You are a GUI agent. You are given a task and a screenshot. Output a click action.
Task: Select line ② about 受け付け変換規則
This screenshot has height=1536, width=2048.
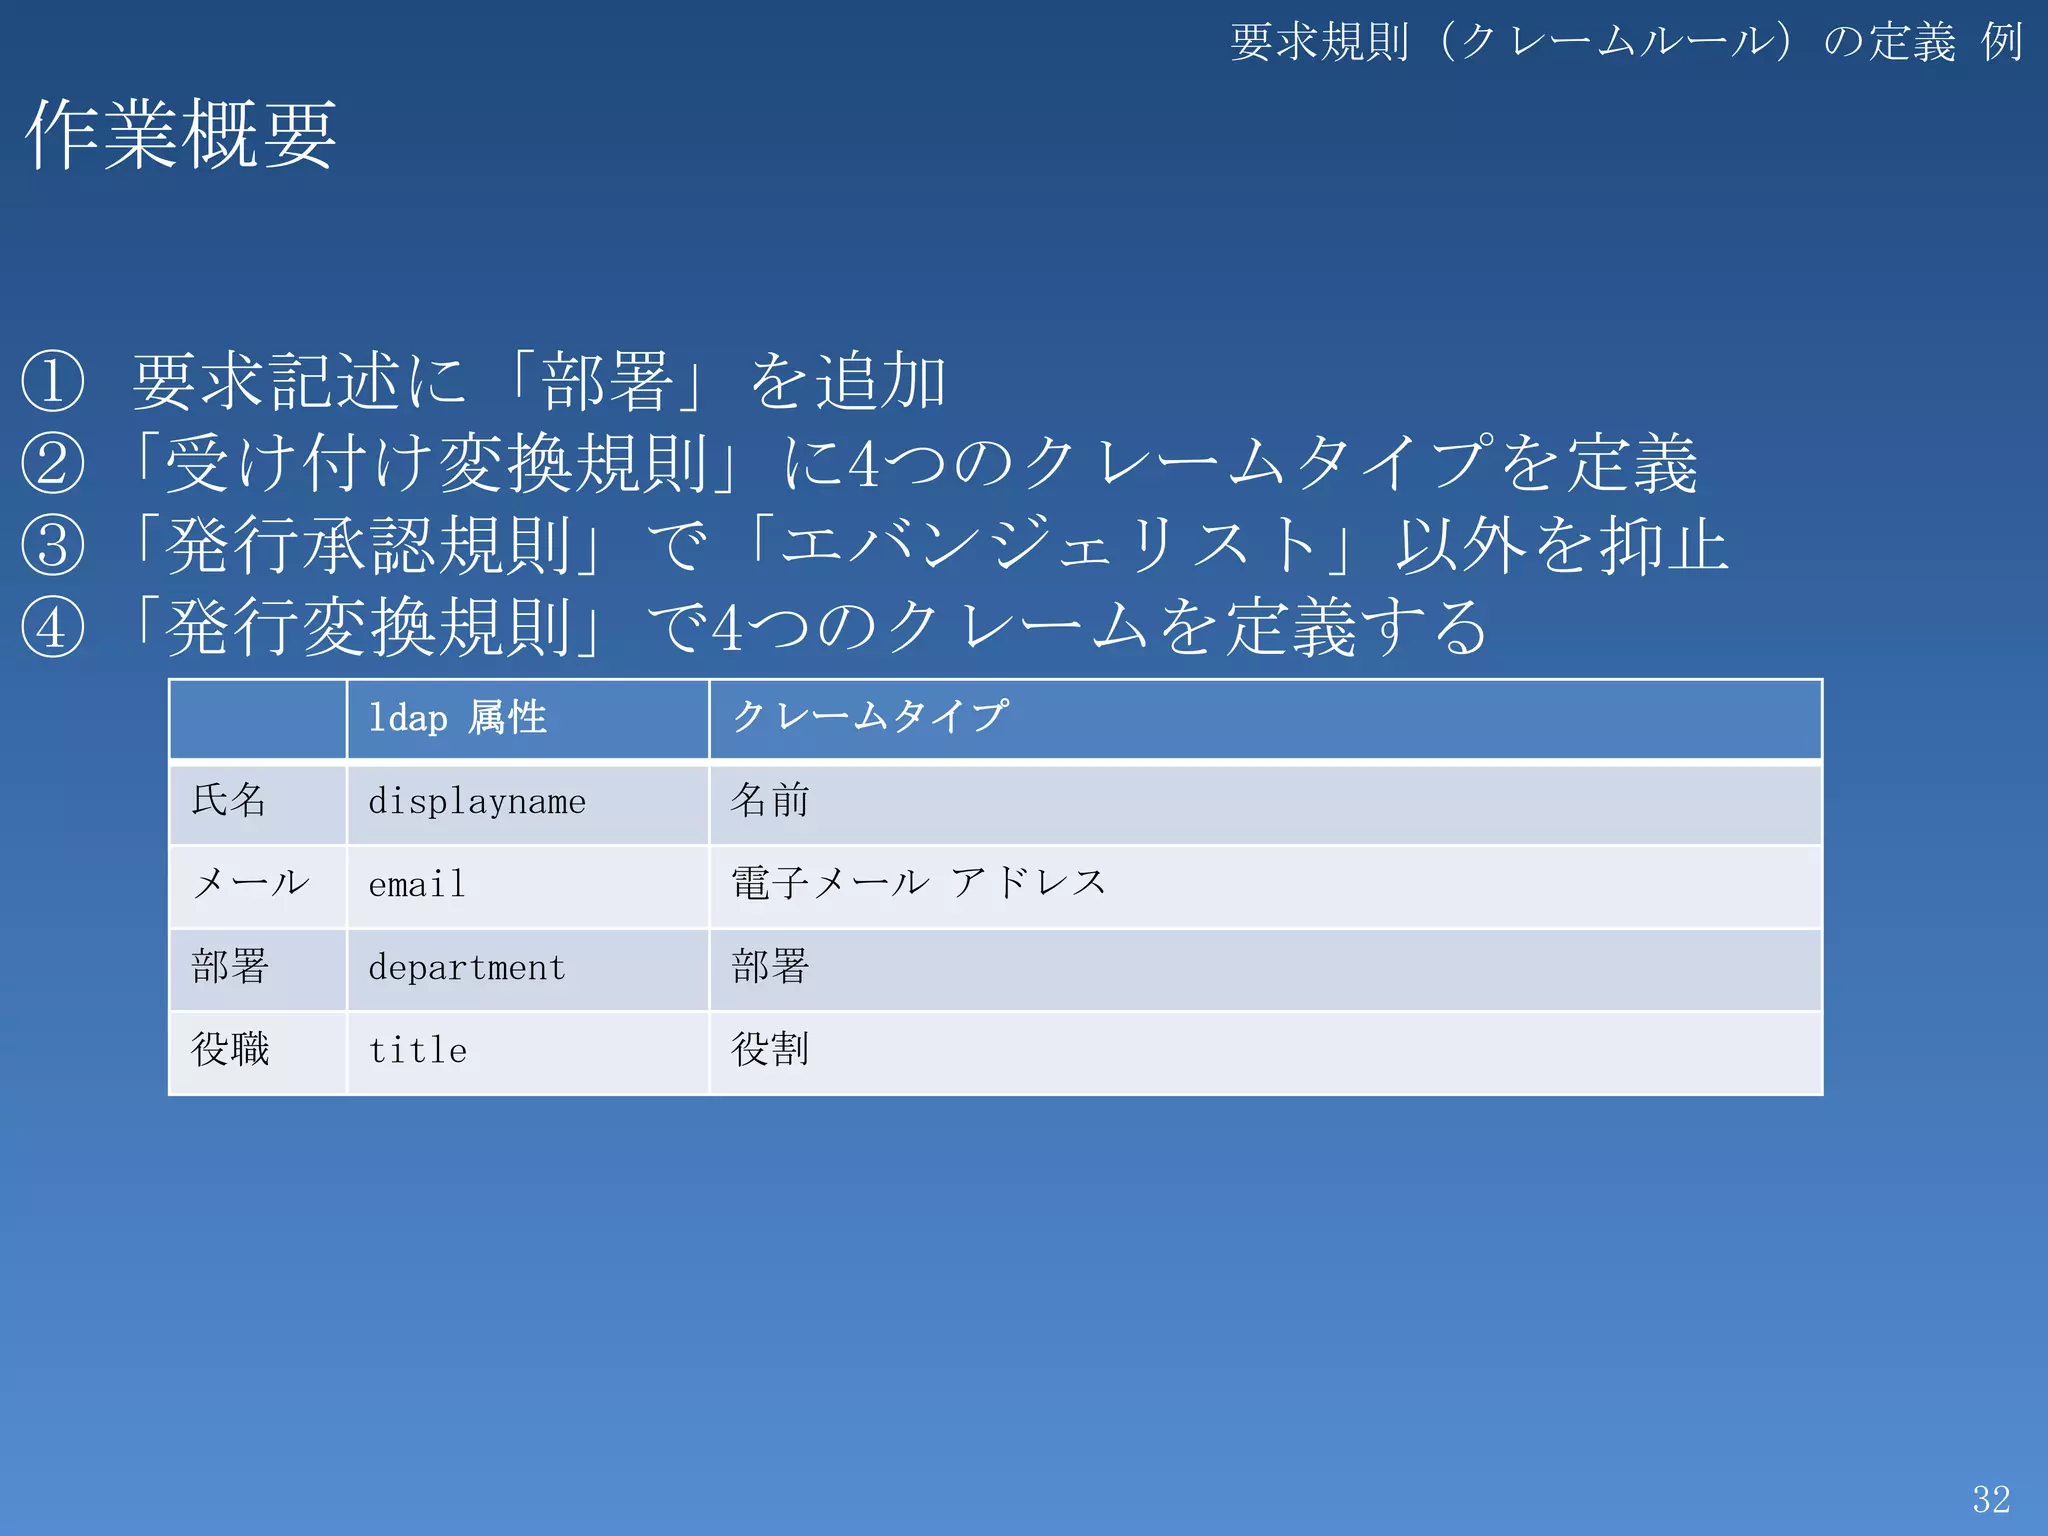click(860, 463)
